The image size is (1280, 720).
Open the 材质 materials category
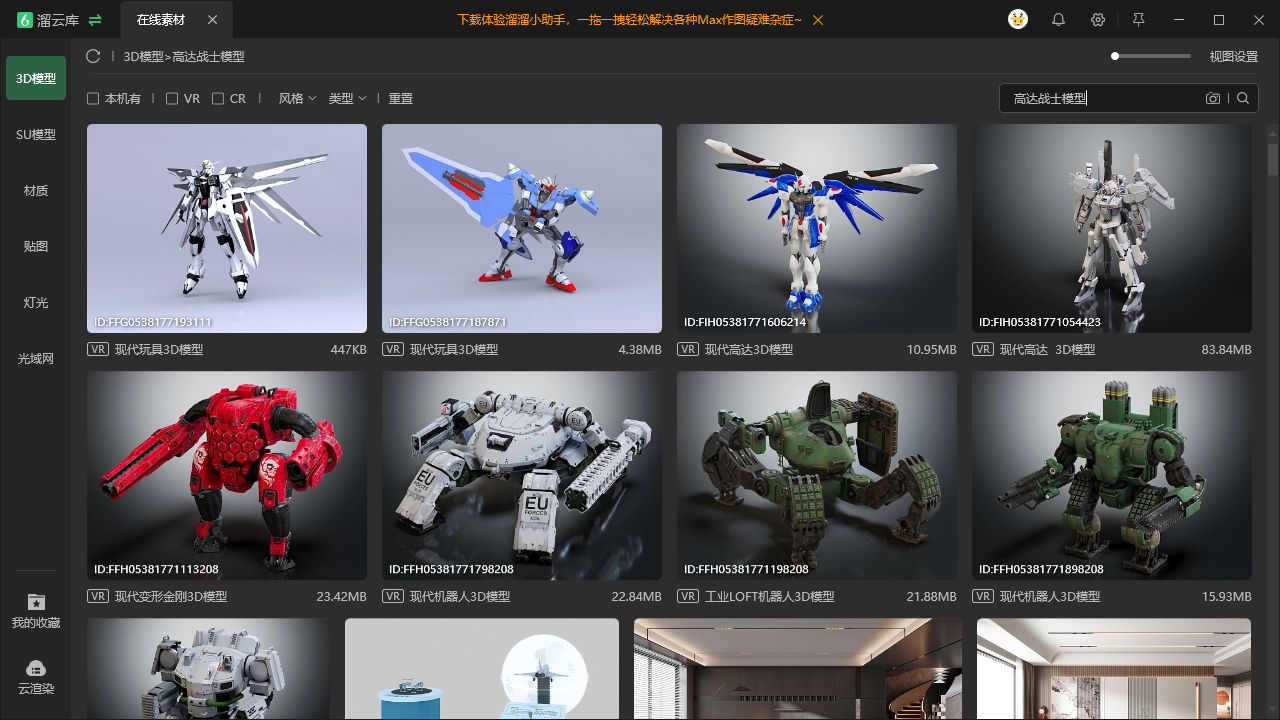(x=36, y=190)
